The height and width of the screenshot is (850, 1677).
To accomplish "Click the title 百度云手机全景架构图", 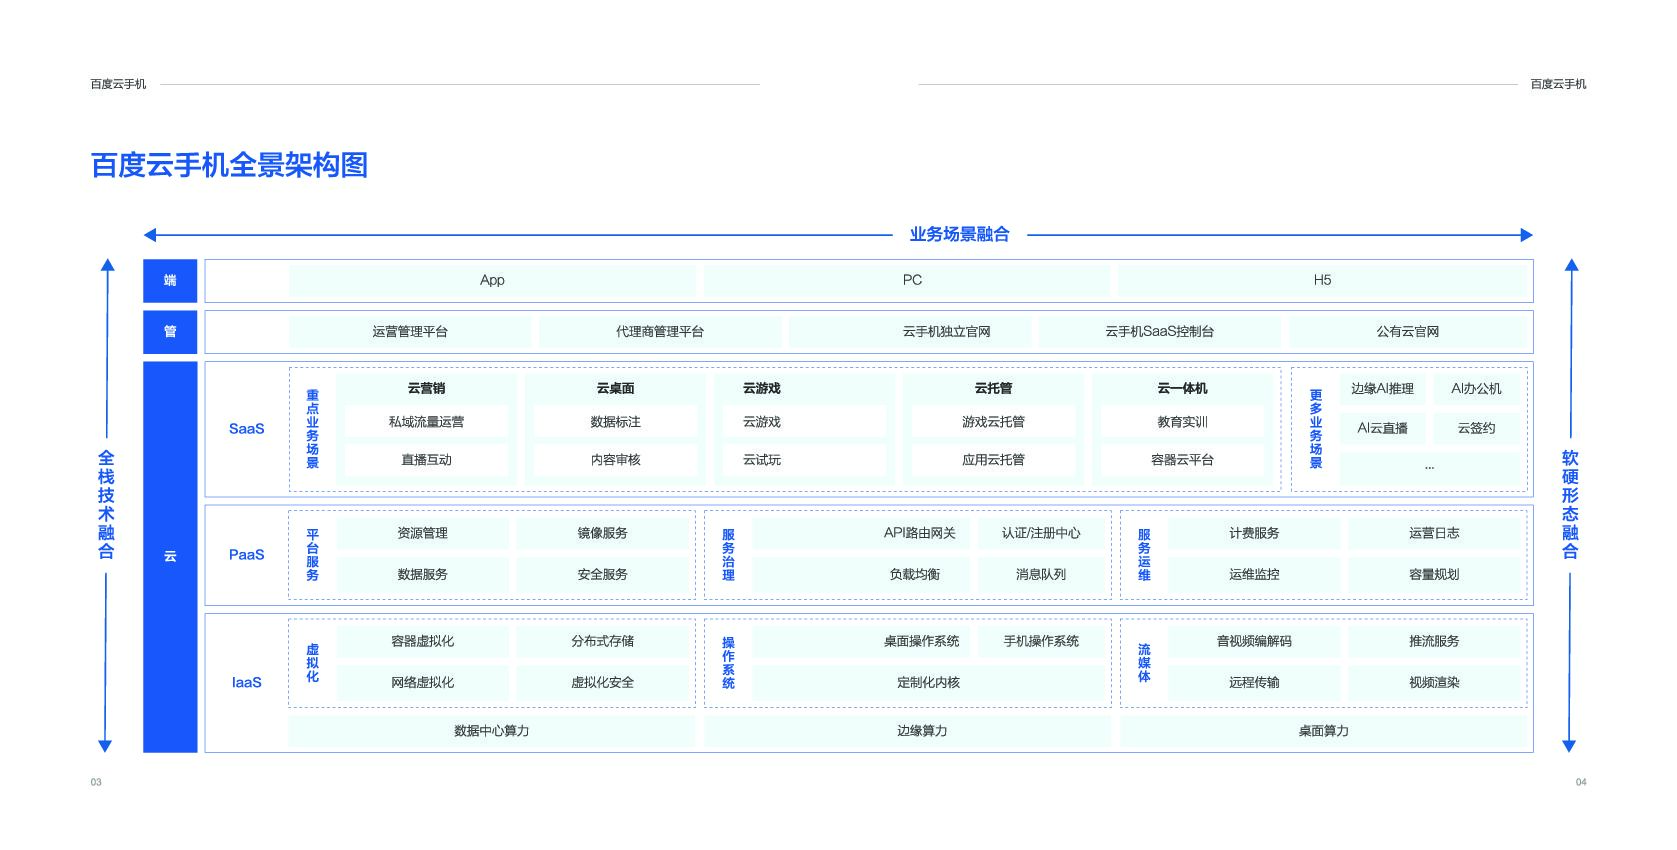I will pos(229,165).
